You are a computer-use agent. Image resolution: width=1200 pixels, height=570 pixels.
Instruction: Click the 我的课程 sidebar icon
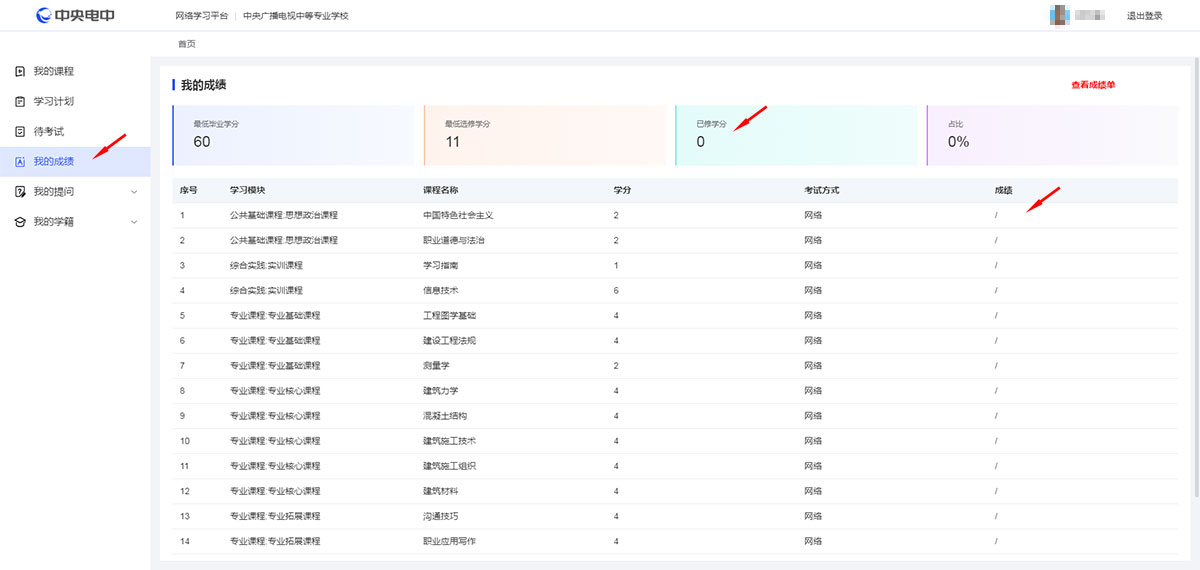(20, 71)
